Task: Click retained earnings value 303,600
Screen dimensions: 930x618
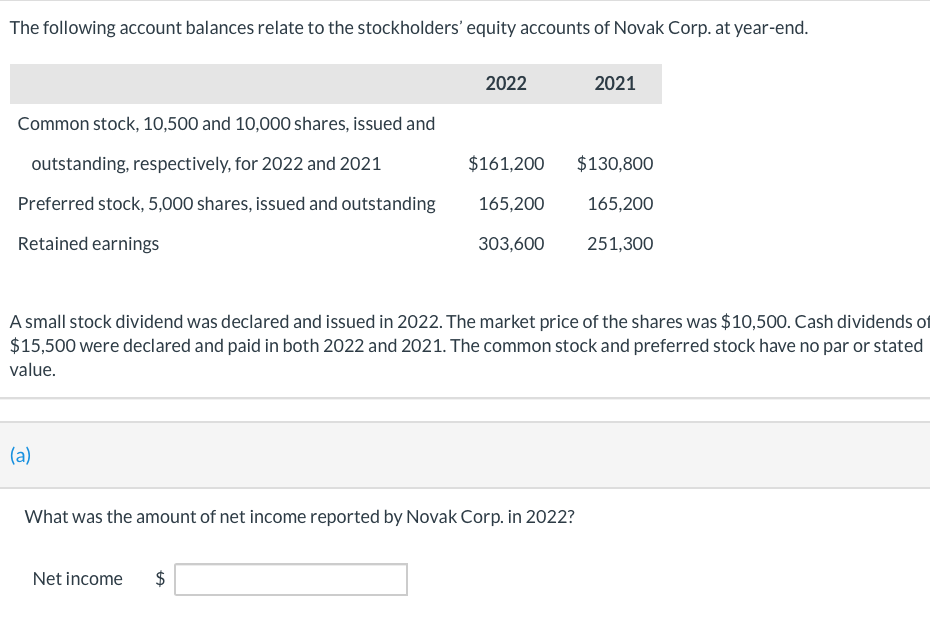Action: click(x=511, y=244)
